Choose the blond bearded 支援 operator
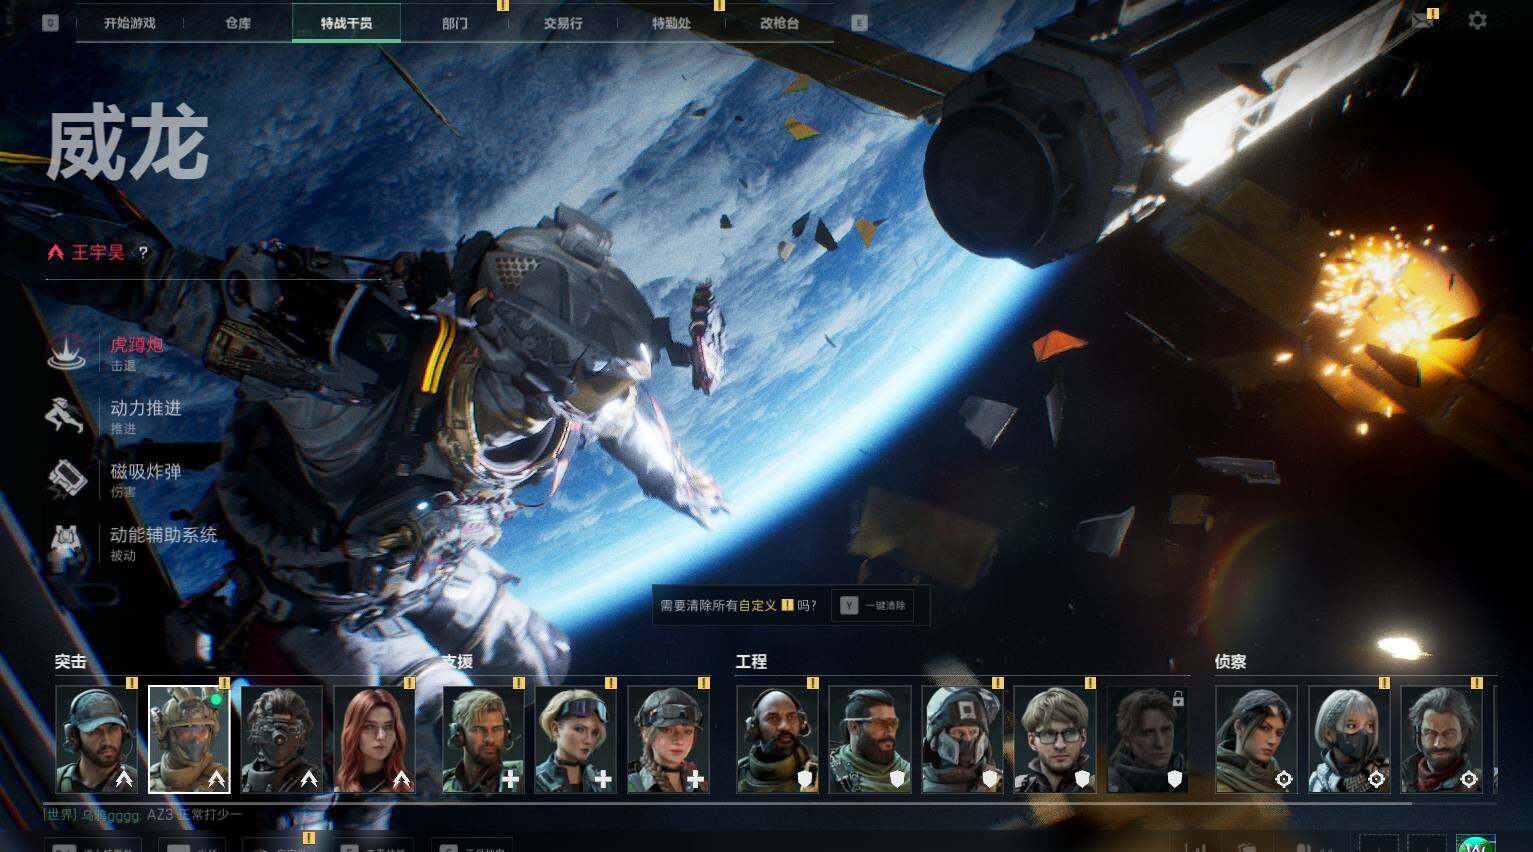 coord(484,739)
